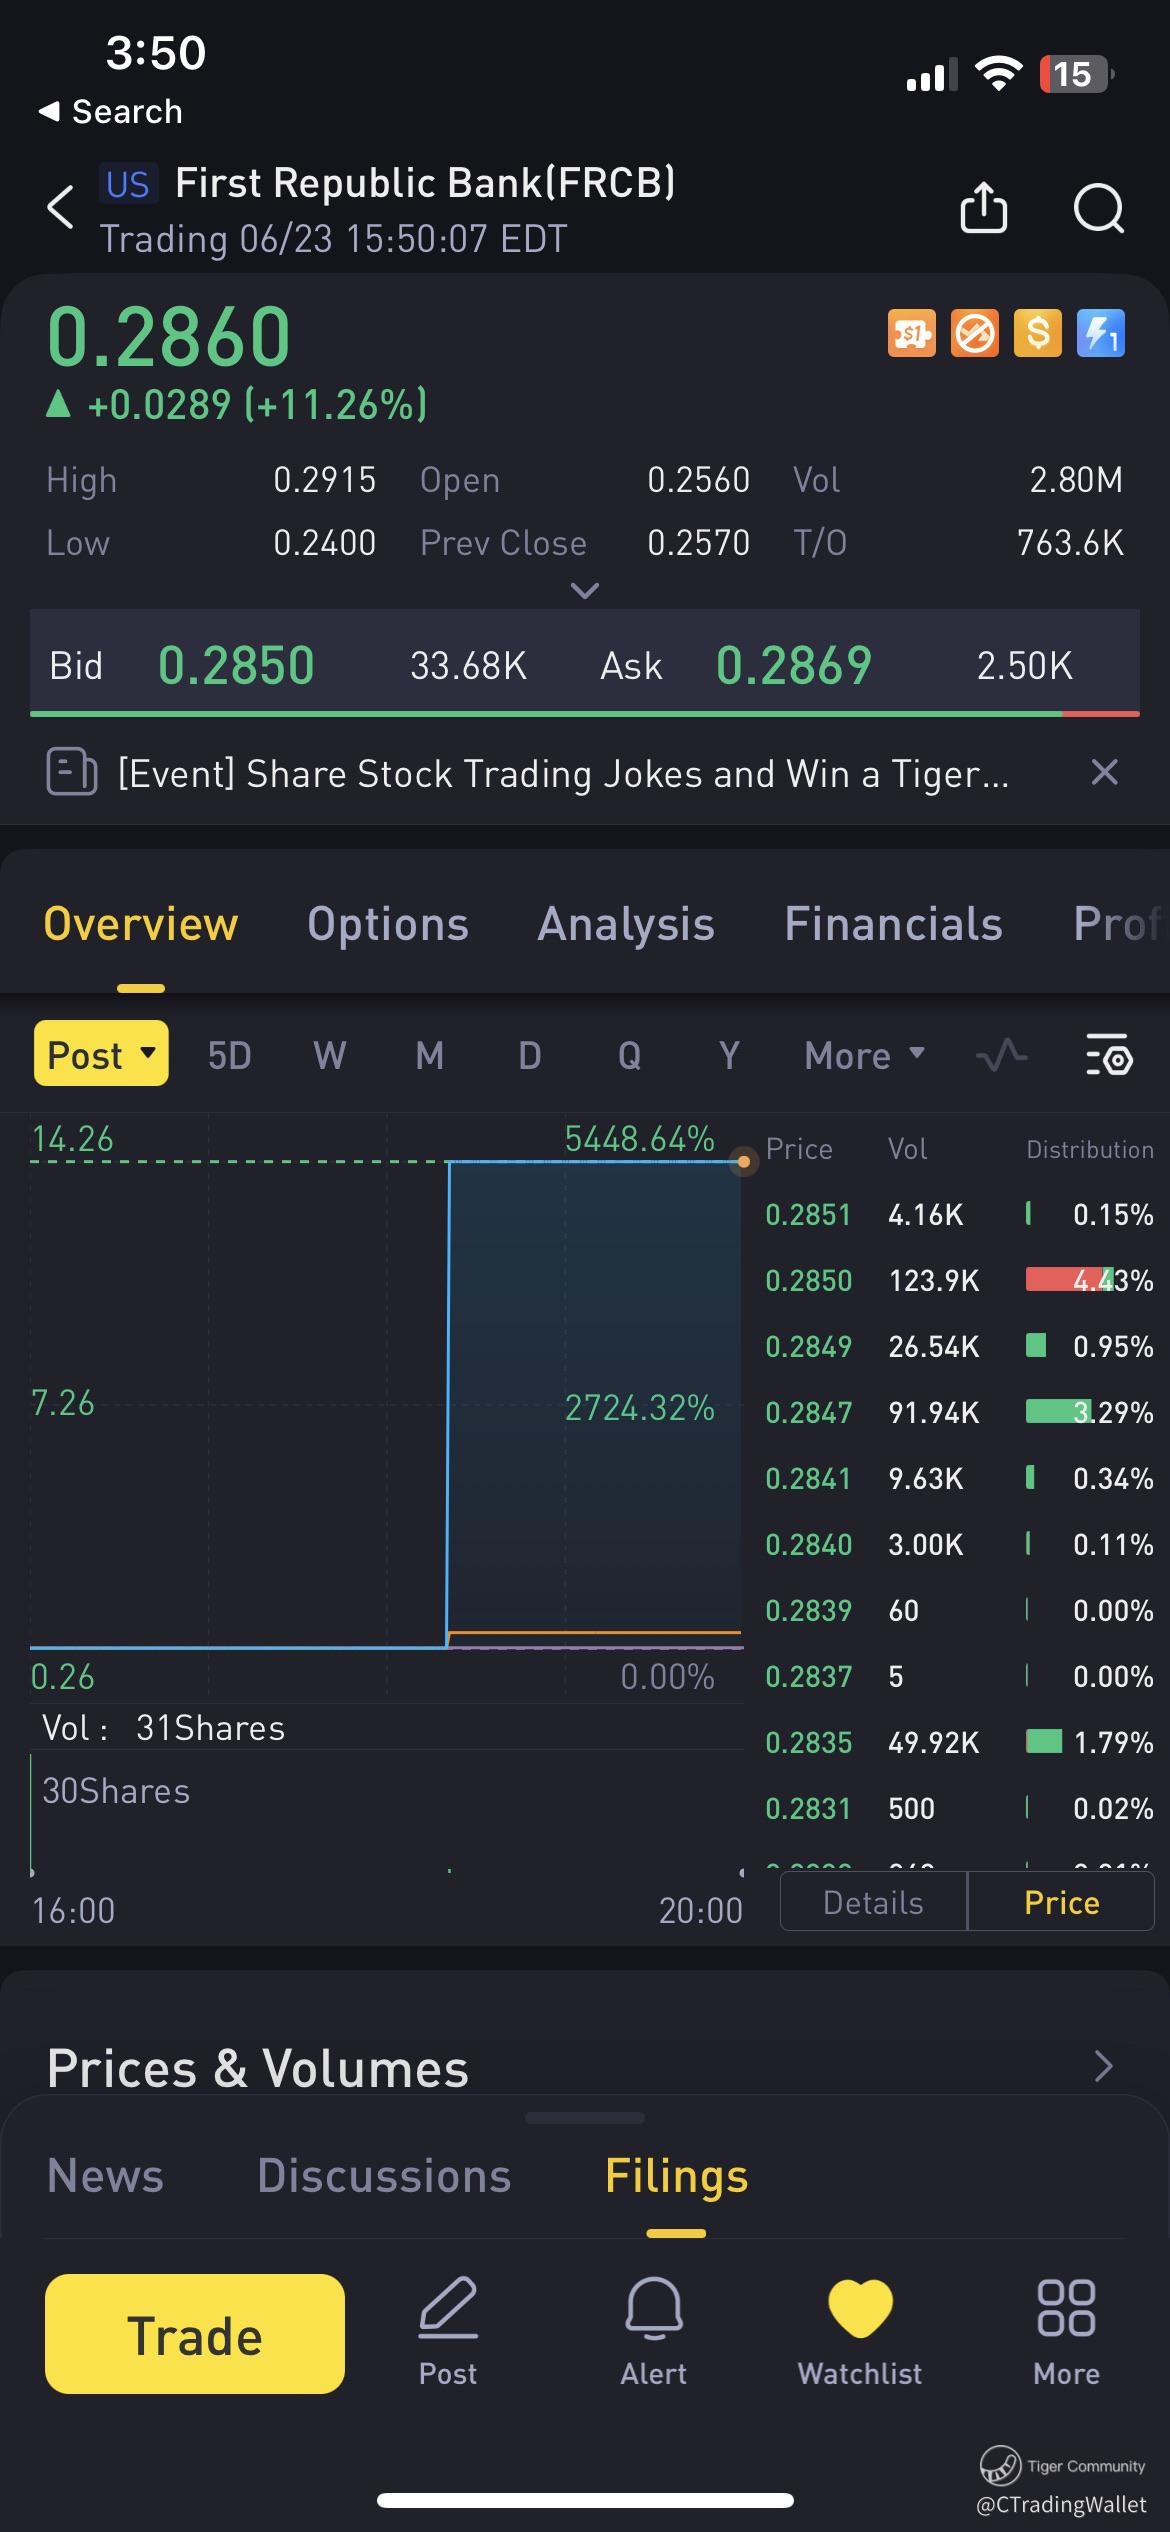Tap the share icon in header

tap(983, 208)
